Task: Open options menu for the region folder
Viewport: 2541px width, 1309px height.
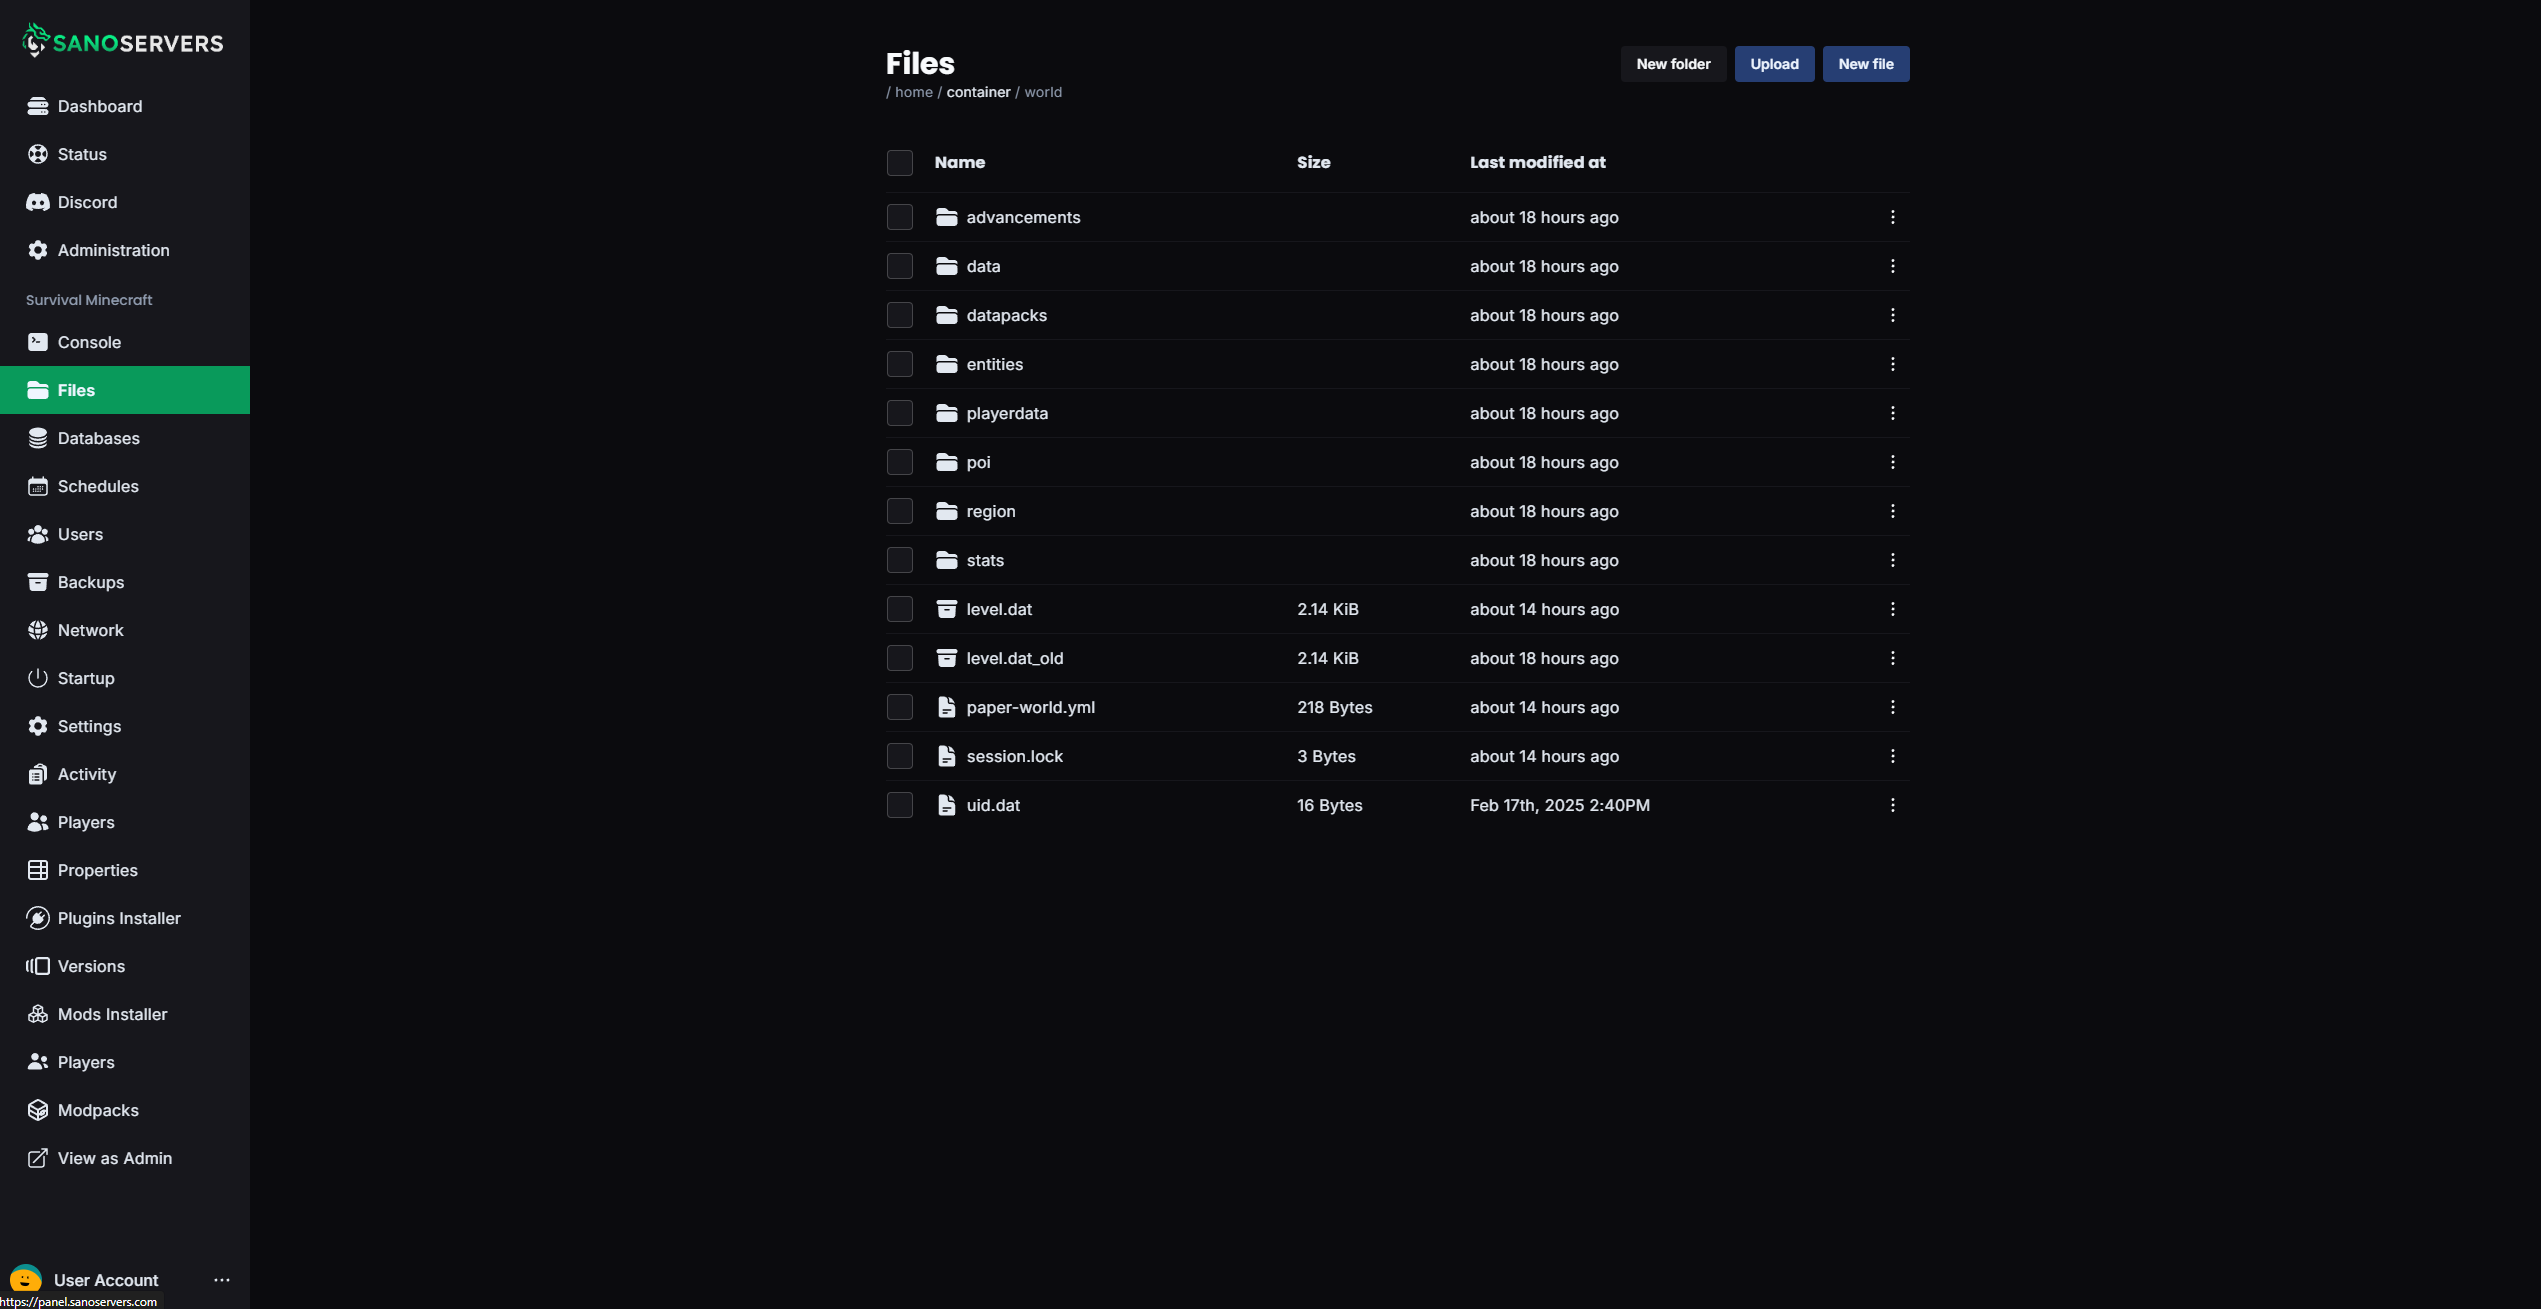Action: point(1893,511)
